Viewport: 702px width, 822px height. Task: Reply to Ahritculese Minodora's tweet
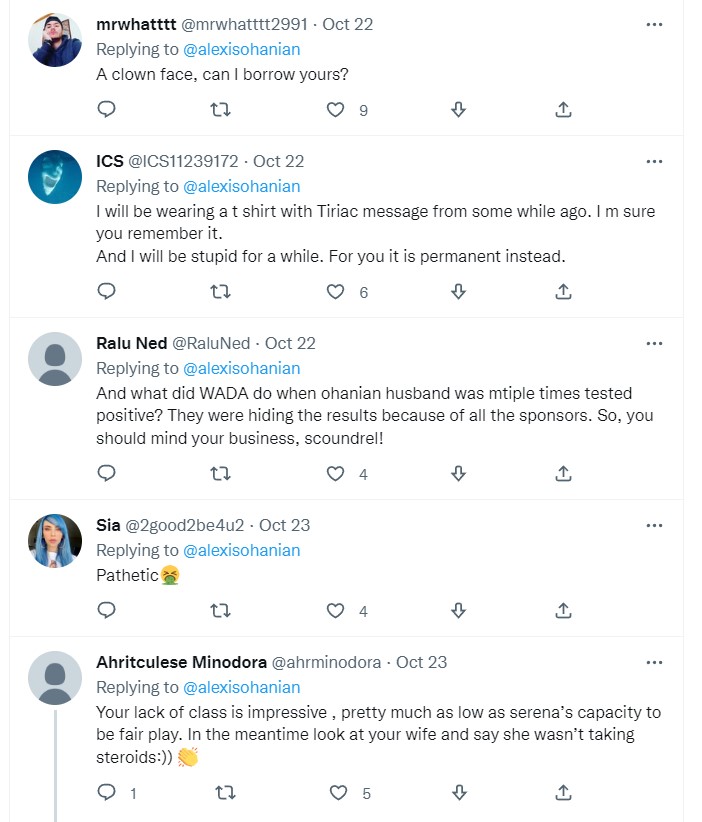pos(107,793)
